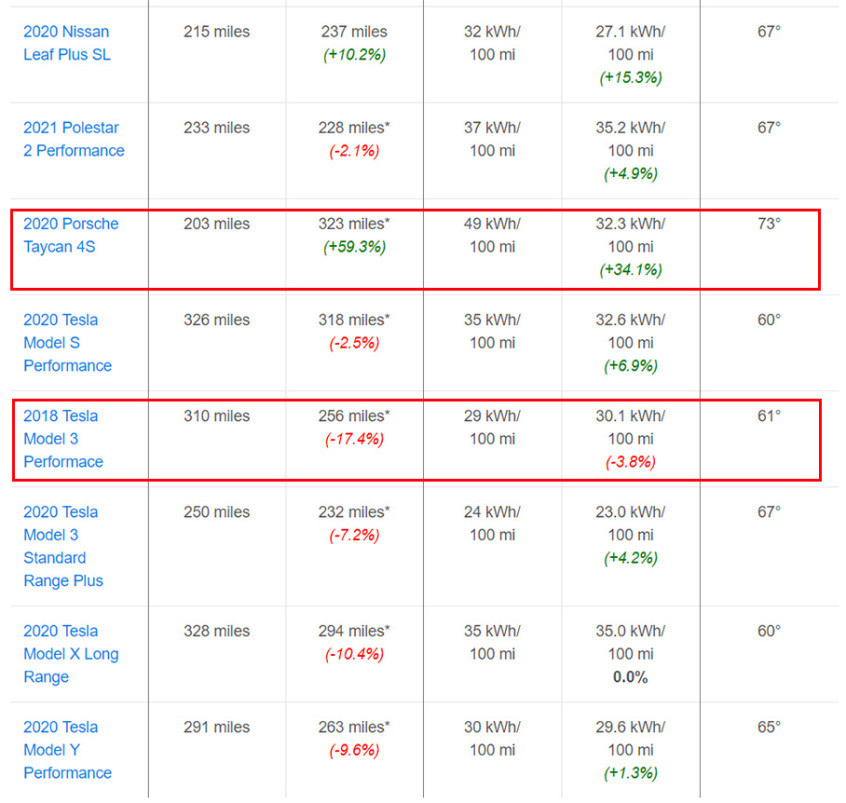Select the '326 miles' cell
846x803 pixels.
coord(216,320)
